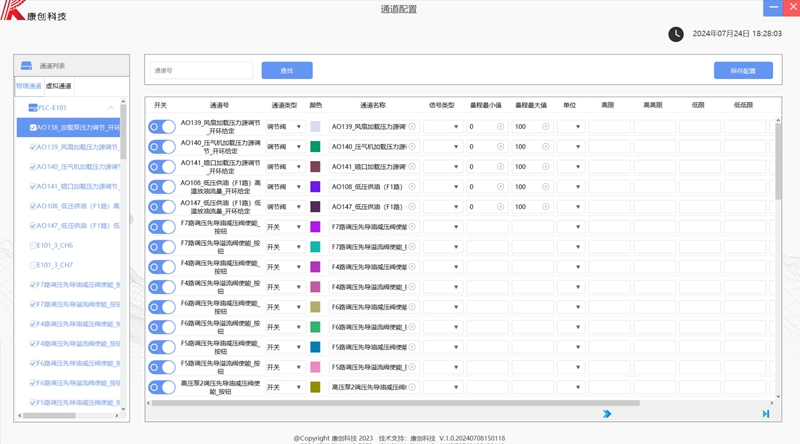Jump to last page icon
This screenshot has width=800, height=444.
pyautogui.click(x=766, y=414)
